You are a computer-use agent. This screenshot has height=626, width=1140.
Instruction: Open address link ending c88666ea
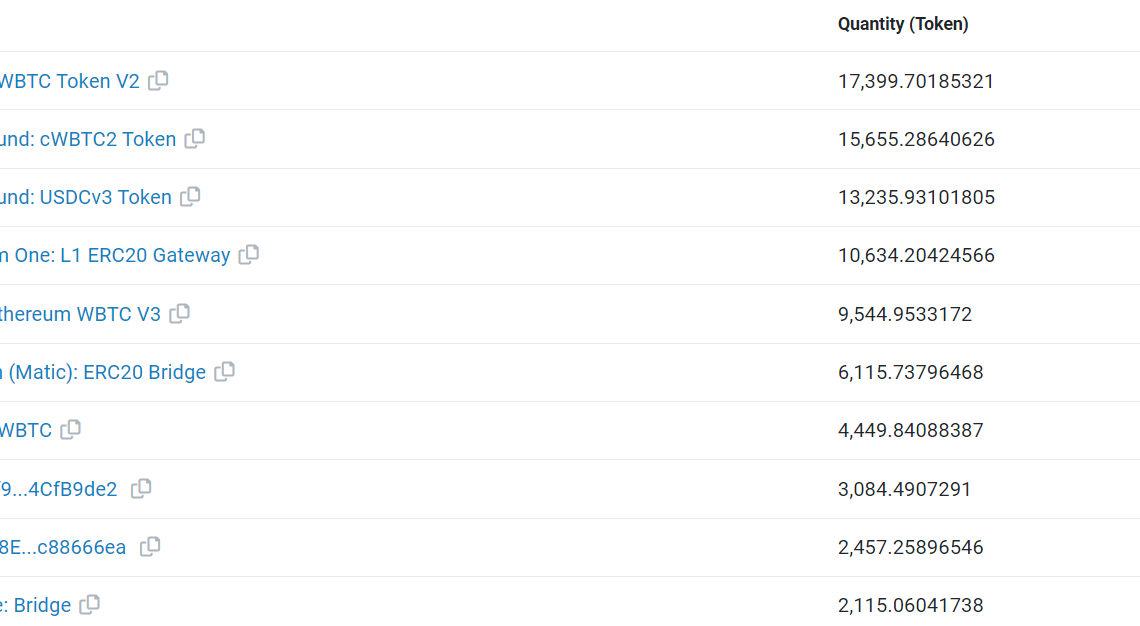(x=64, y=547)
